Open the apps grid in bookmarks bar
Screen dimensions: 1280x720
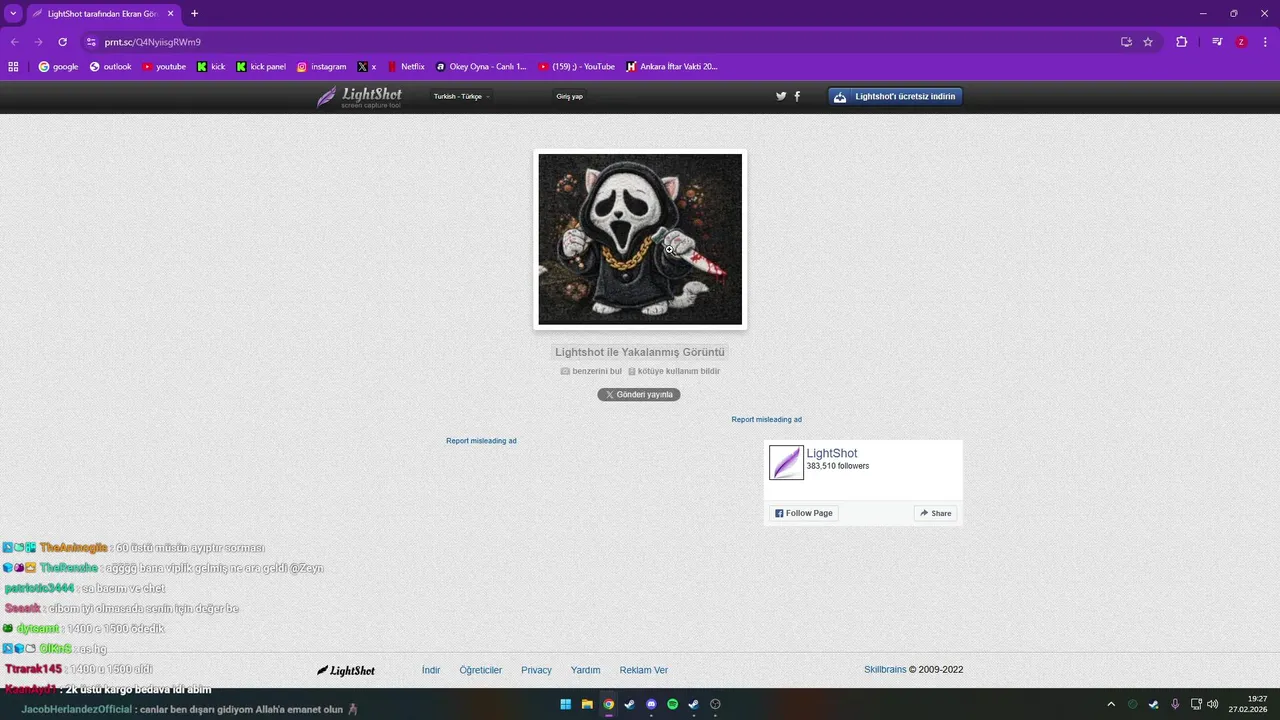point(13,67)
